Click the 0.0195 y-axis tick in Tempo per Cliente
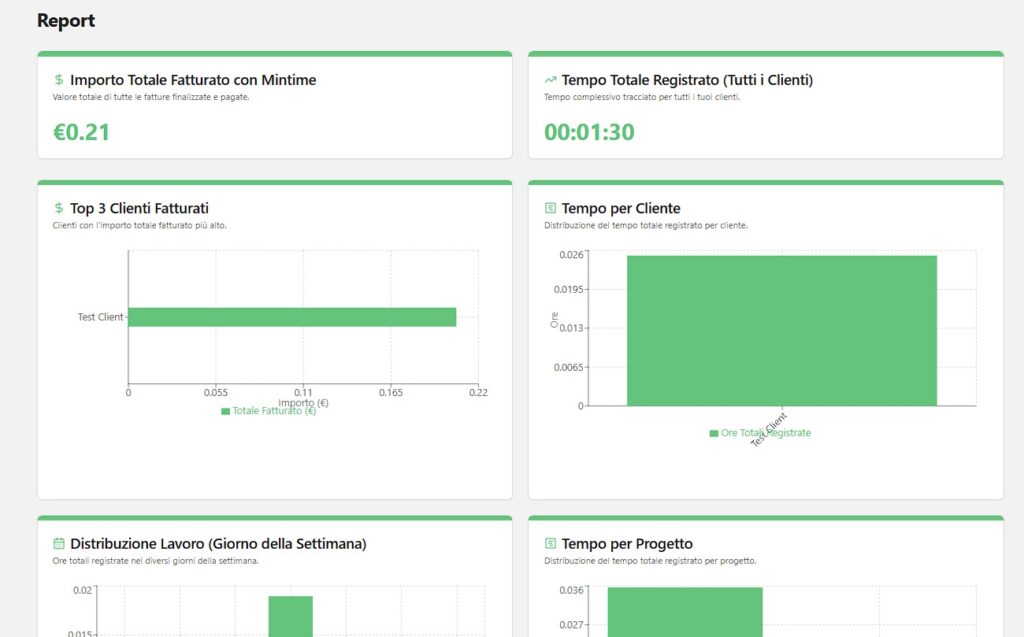This screenshot has width=1024, height=637. click(x=568, y=289)
